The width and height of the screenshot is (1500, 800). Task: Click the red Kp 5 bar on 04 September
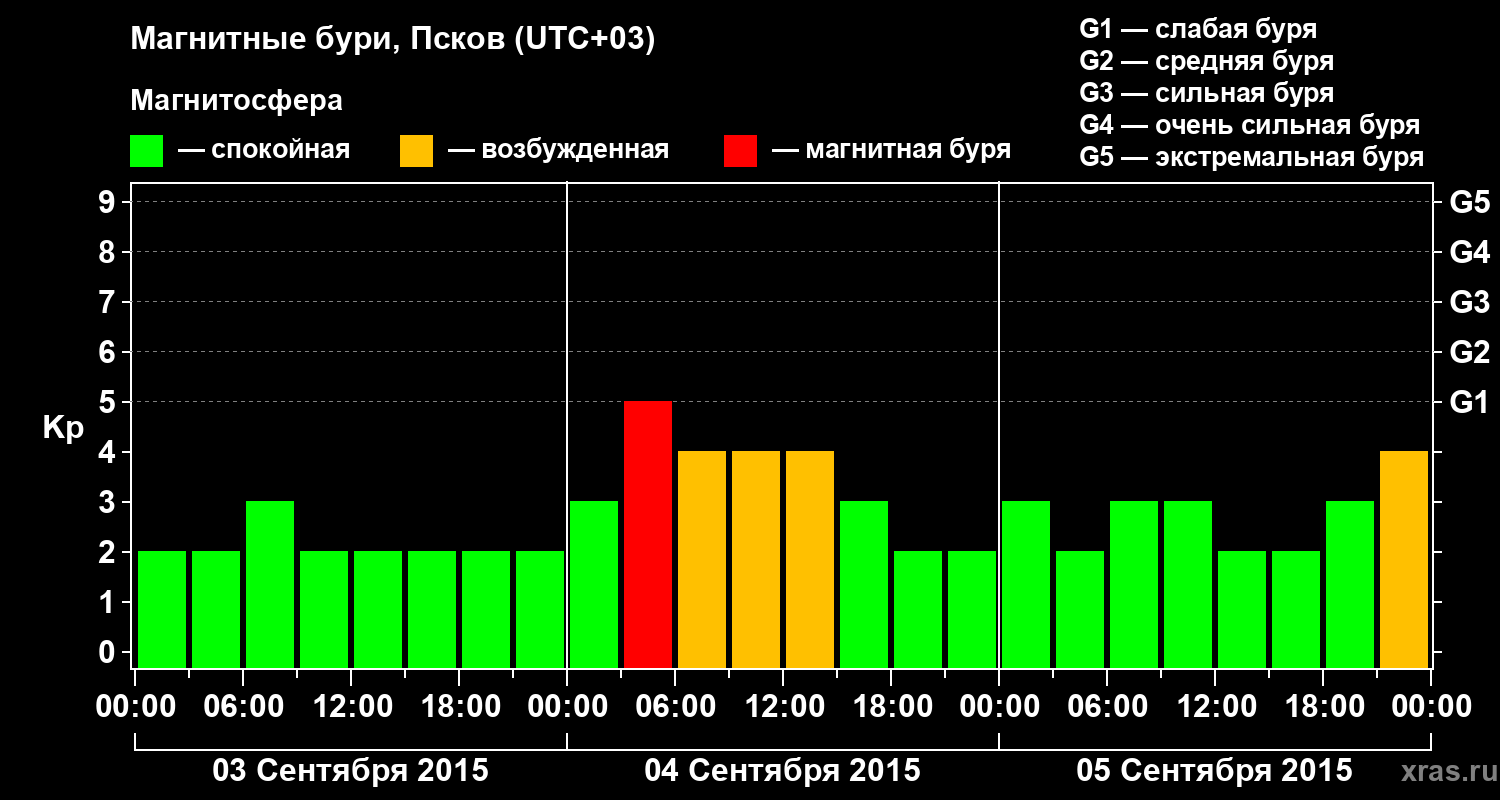tap(648, 534)
